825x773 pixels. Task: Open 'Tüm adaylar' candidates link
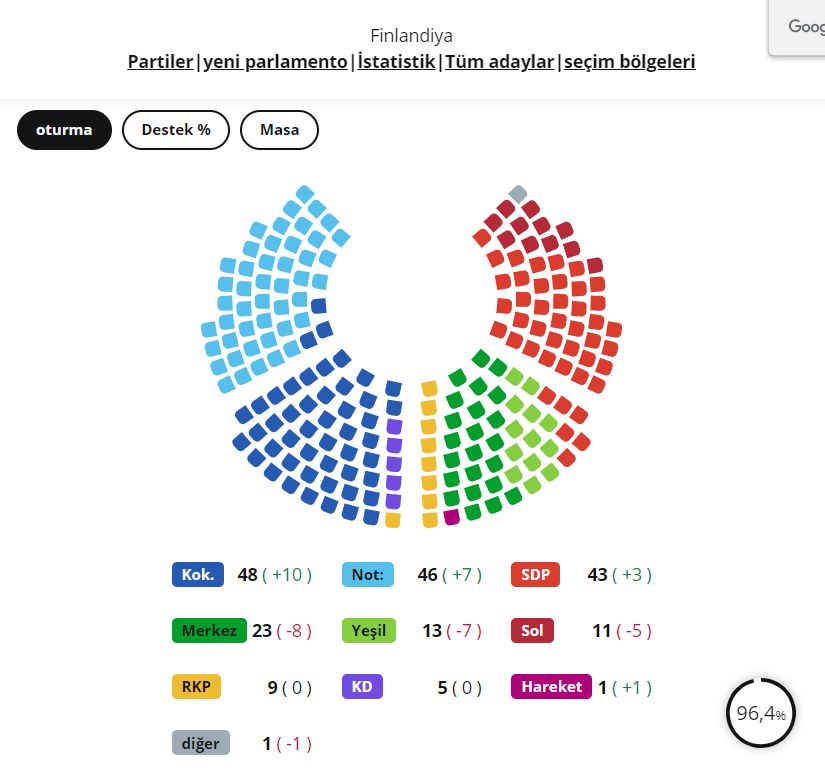[499, 62]
